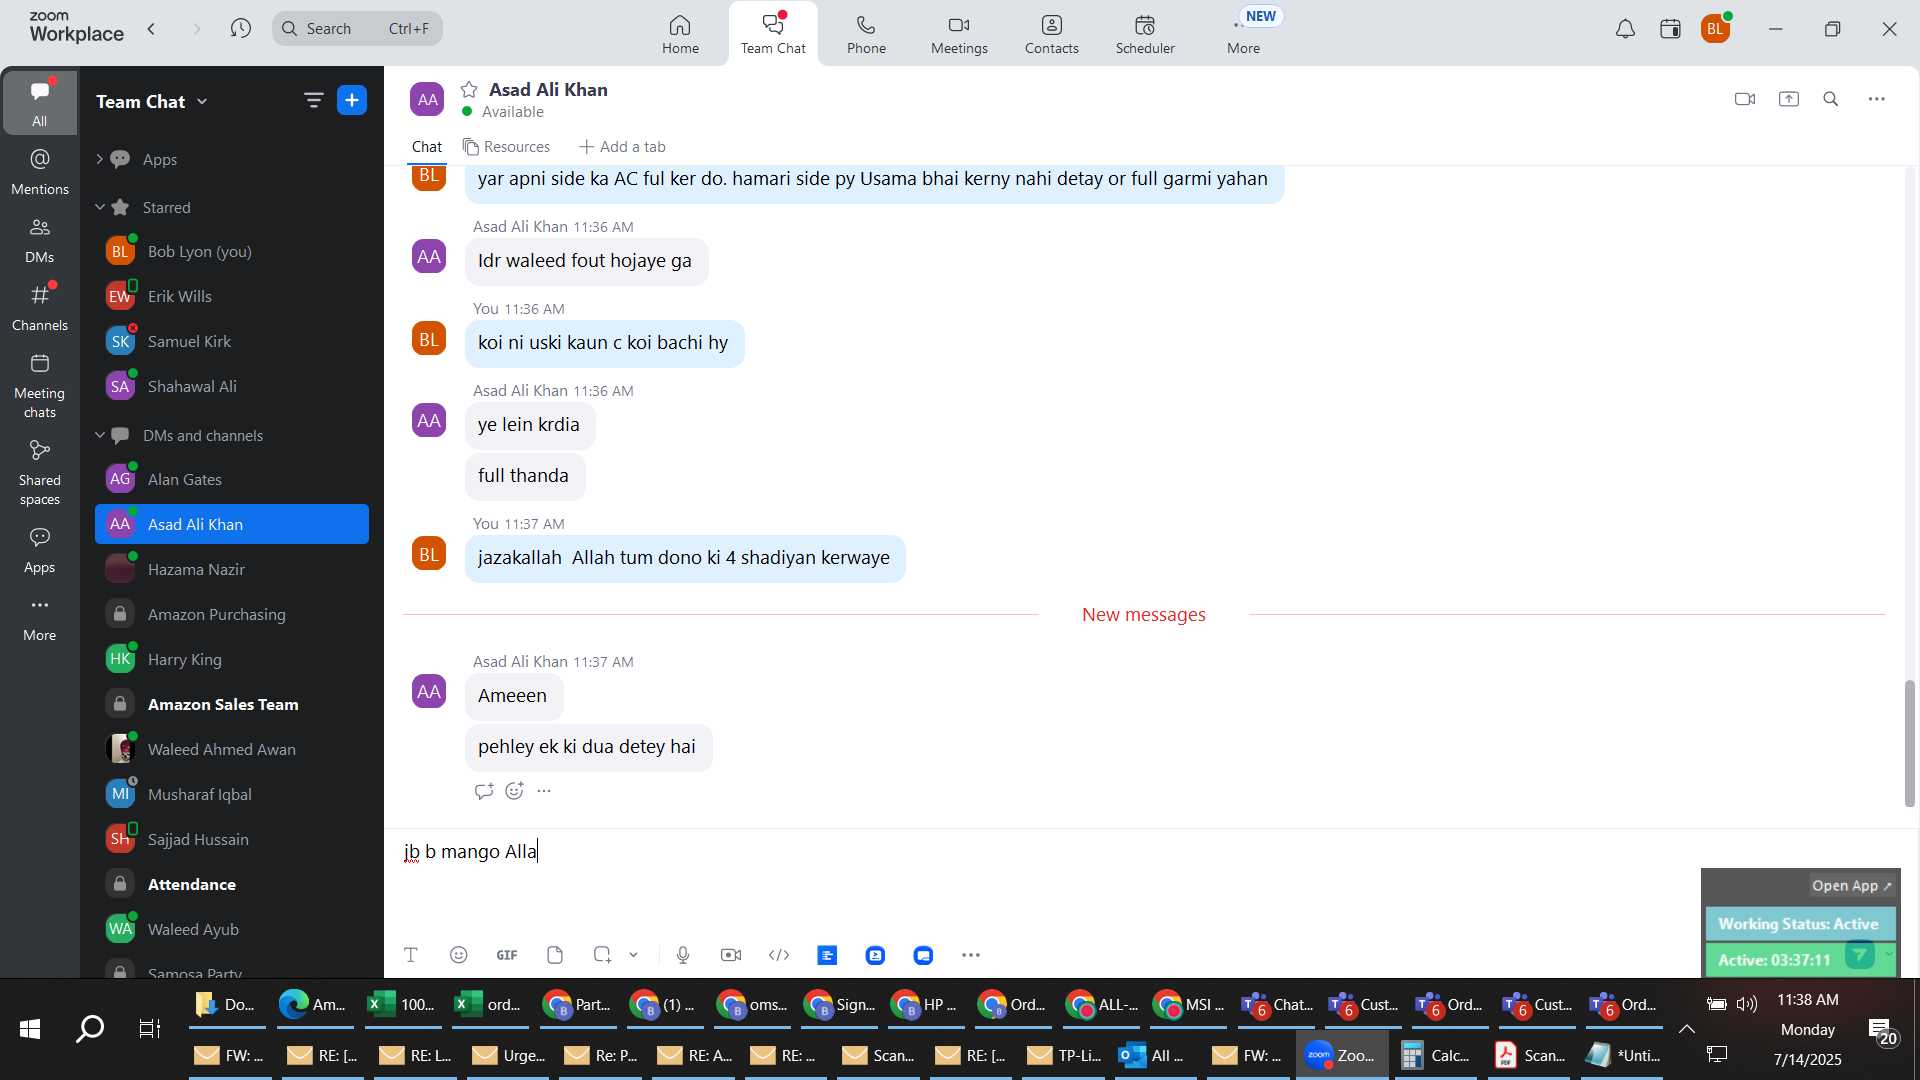Add an emoji reaction to the last message

515,792
